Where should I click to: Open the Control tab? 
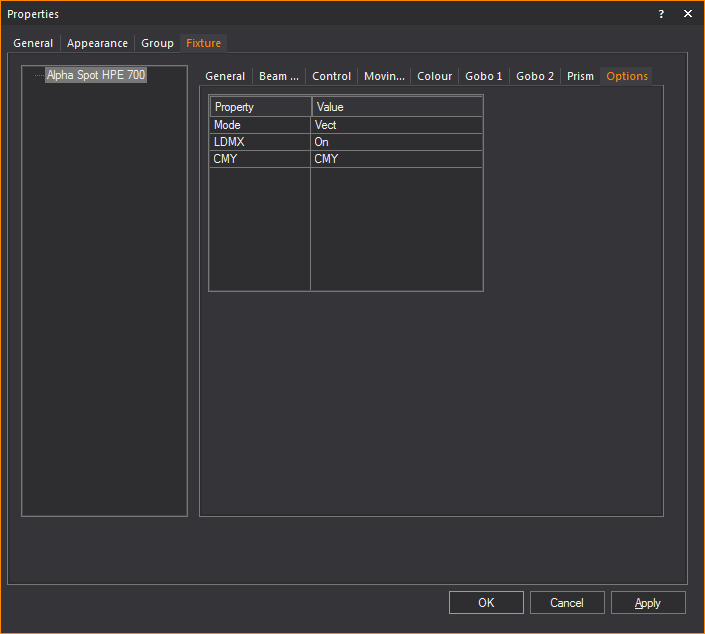coord(331,76)
